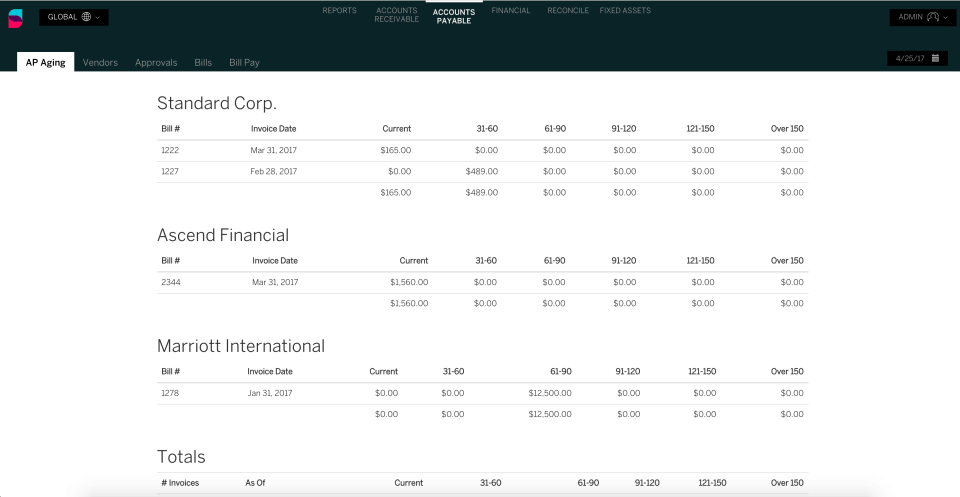Click the Standard Corp. vendor heading
The image size is (960, 497).
[x=217, y=103]
